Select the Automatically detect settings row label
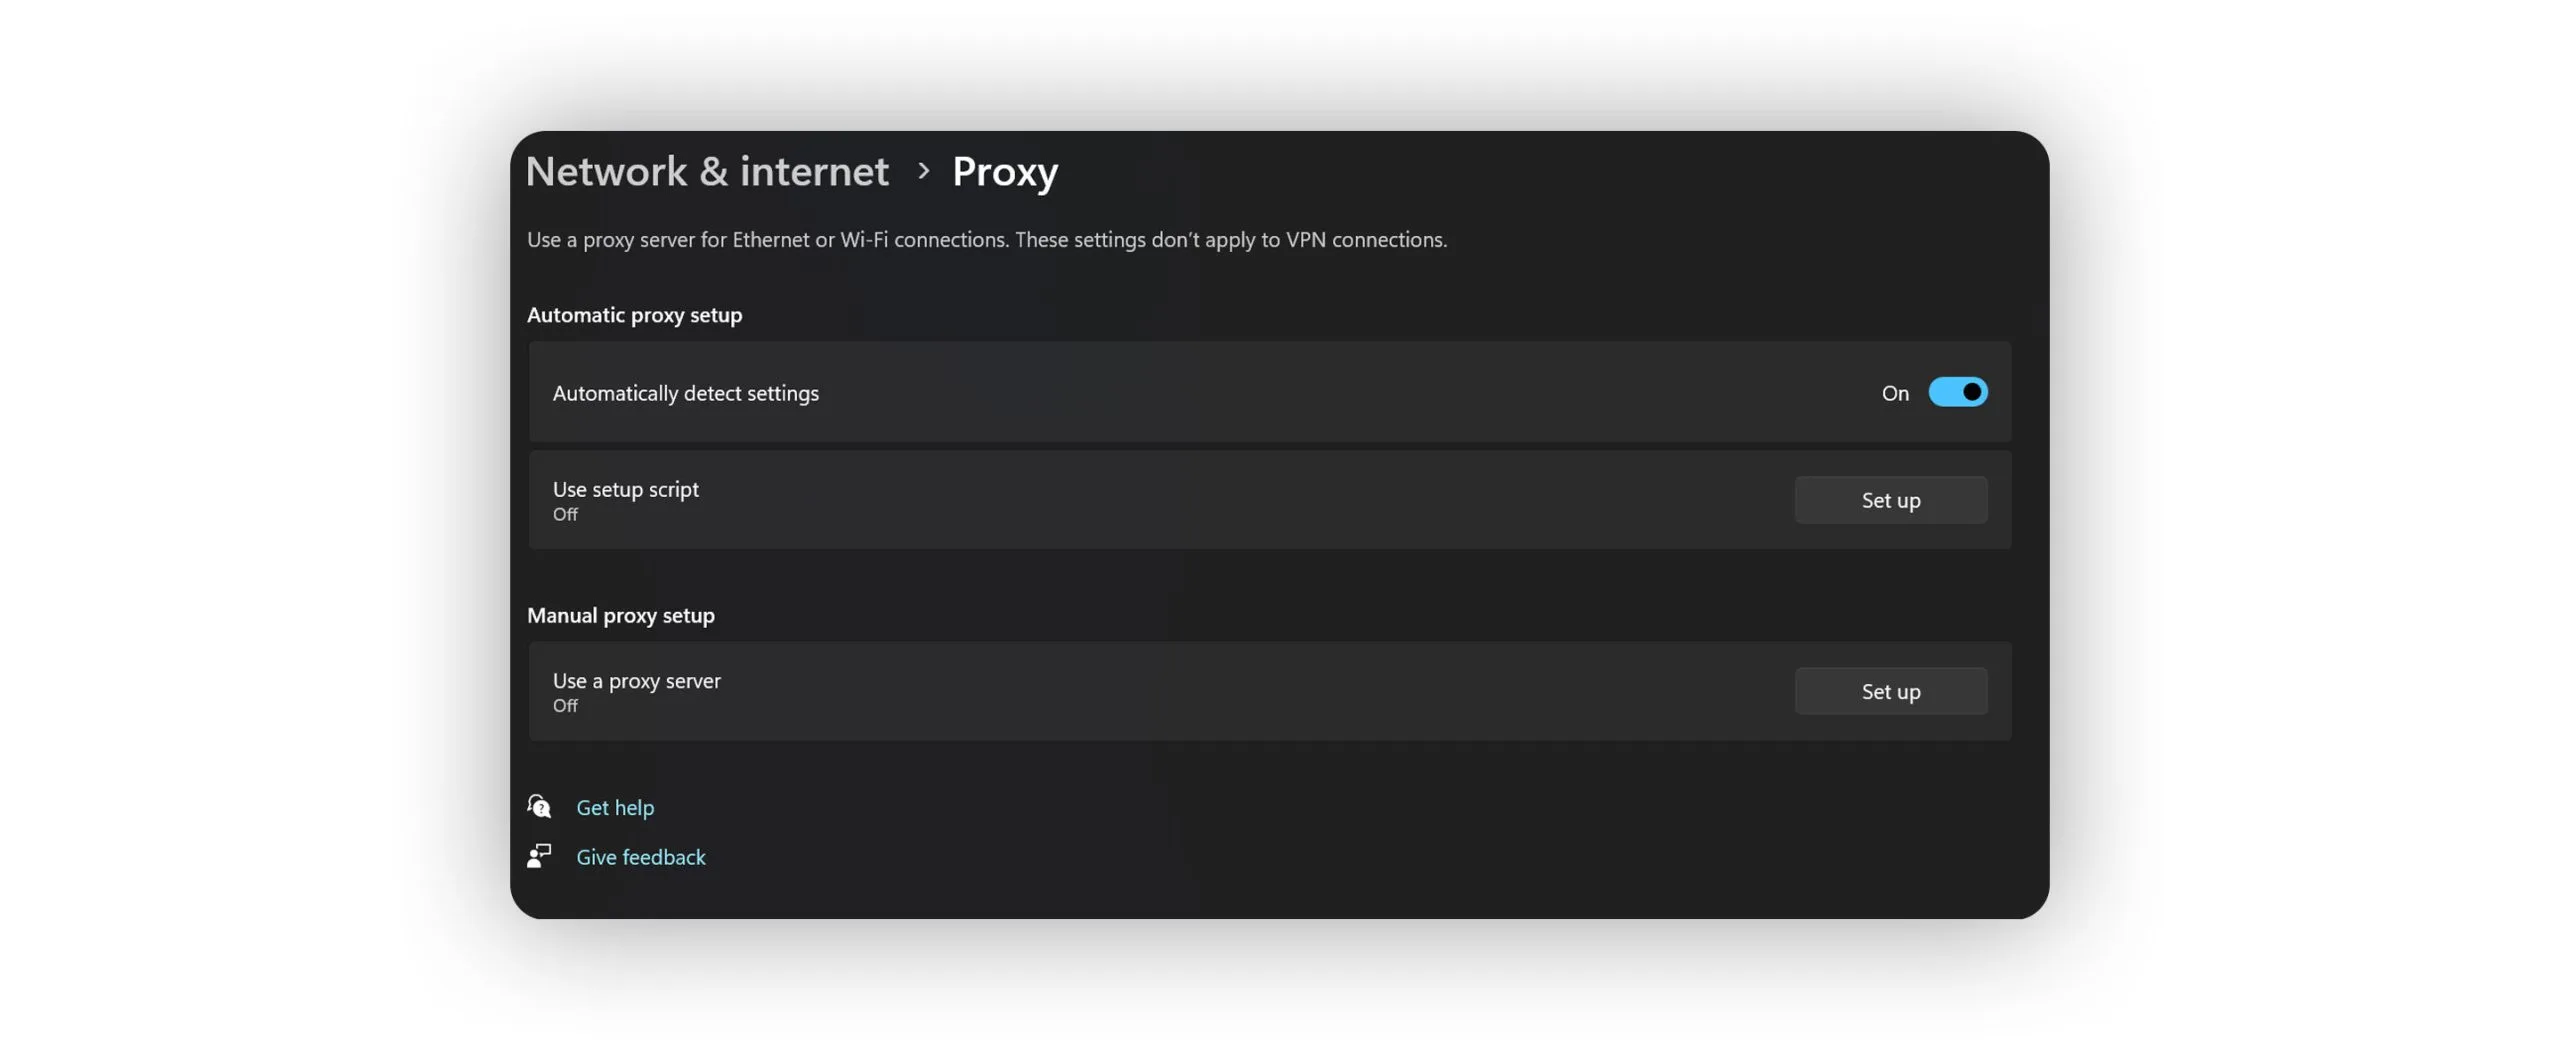 [685, 393]
